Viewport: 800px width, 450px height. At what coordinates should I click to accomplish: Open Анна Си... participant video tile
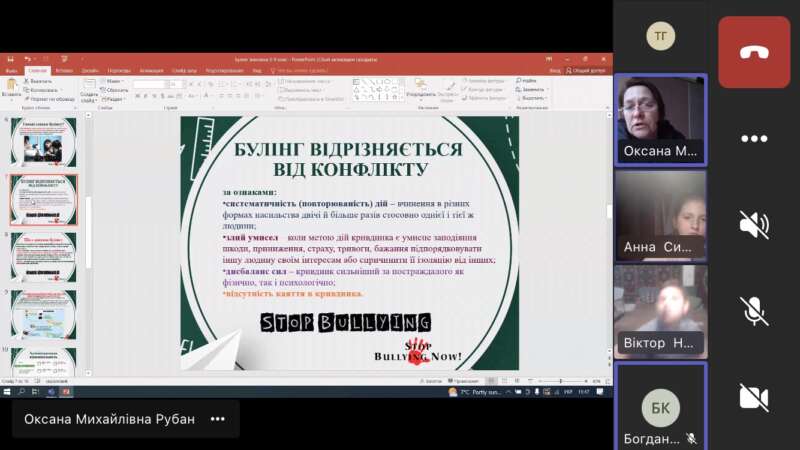(660, 215)
